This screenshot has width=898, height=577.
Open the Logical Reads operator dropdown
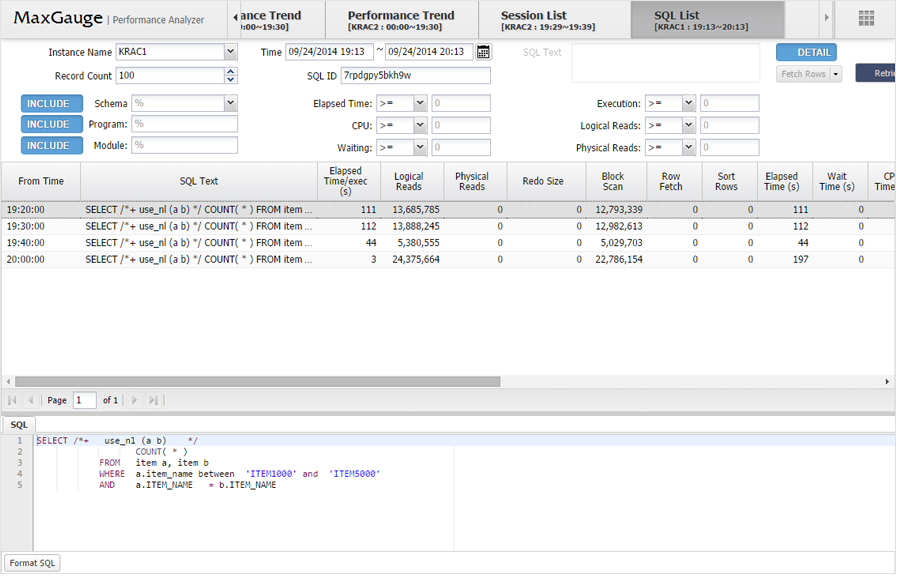688,125
